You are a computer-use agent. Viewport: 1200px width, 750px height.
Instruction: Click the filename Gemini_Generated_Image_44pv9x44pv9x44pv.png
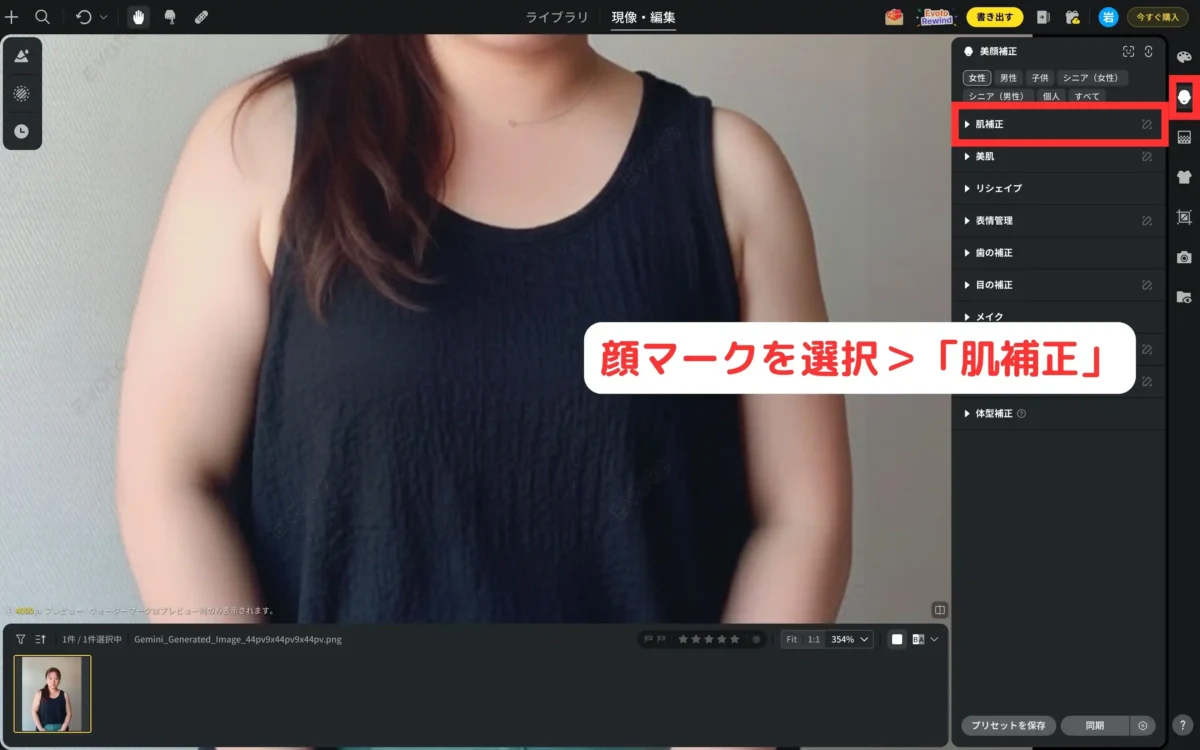(237, 639)
